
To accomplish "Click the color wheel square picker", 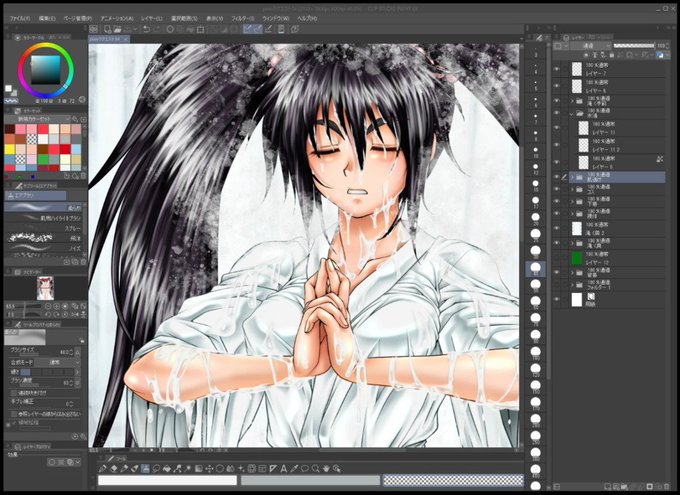I will point(45,69).
